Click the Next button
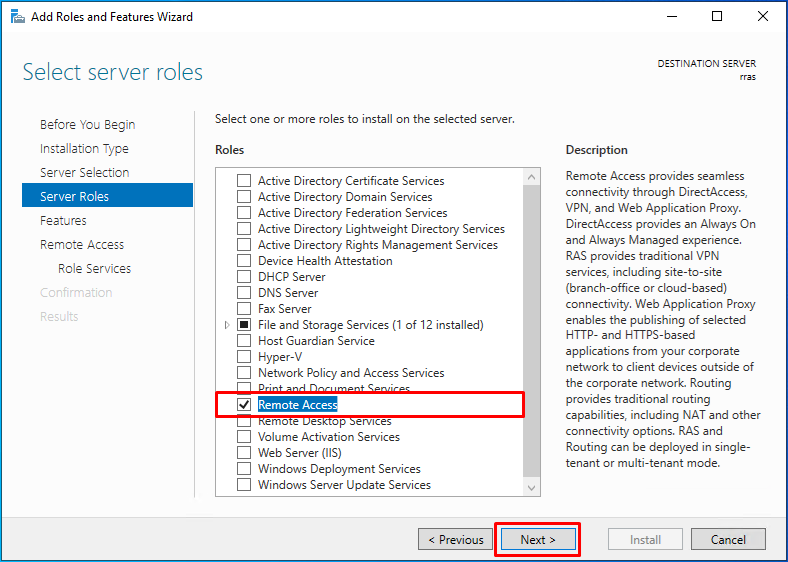This screenshot has width=788, height=562. [538, 539]
